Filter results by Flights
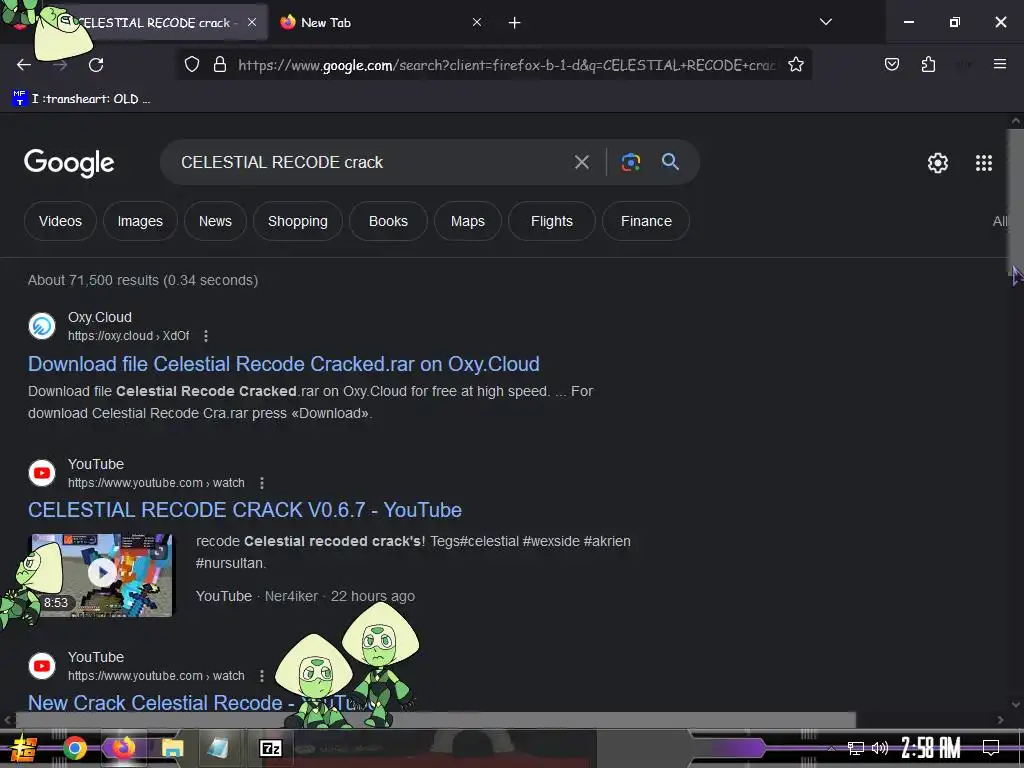The height and width of the screenshot is (768, 1024). [552, 221]
